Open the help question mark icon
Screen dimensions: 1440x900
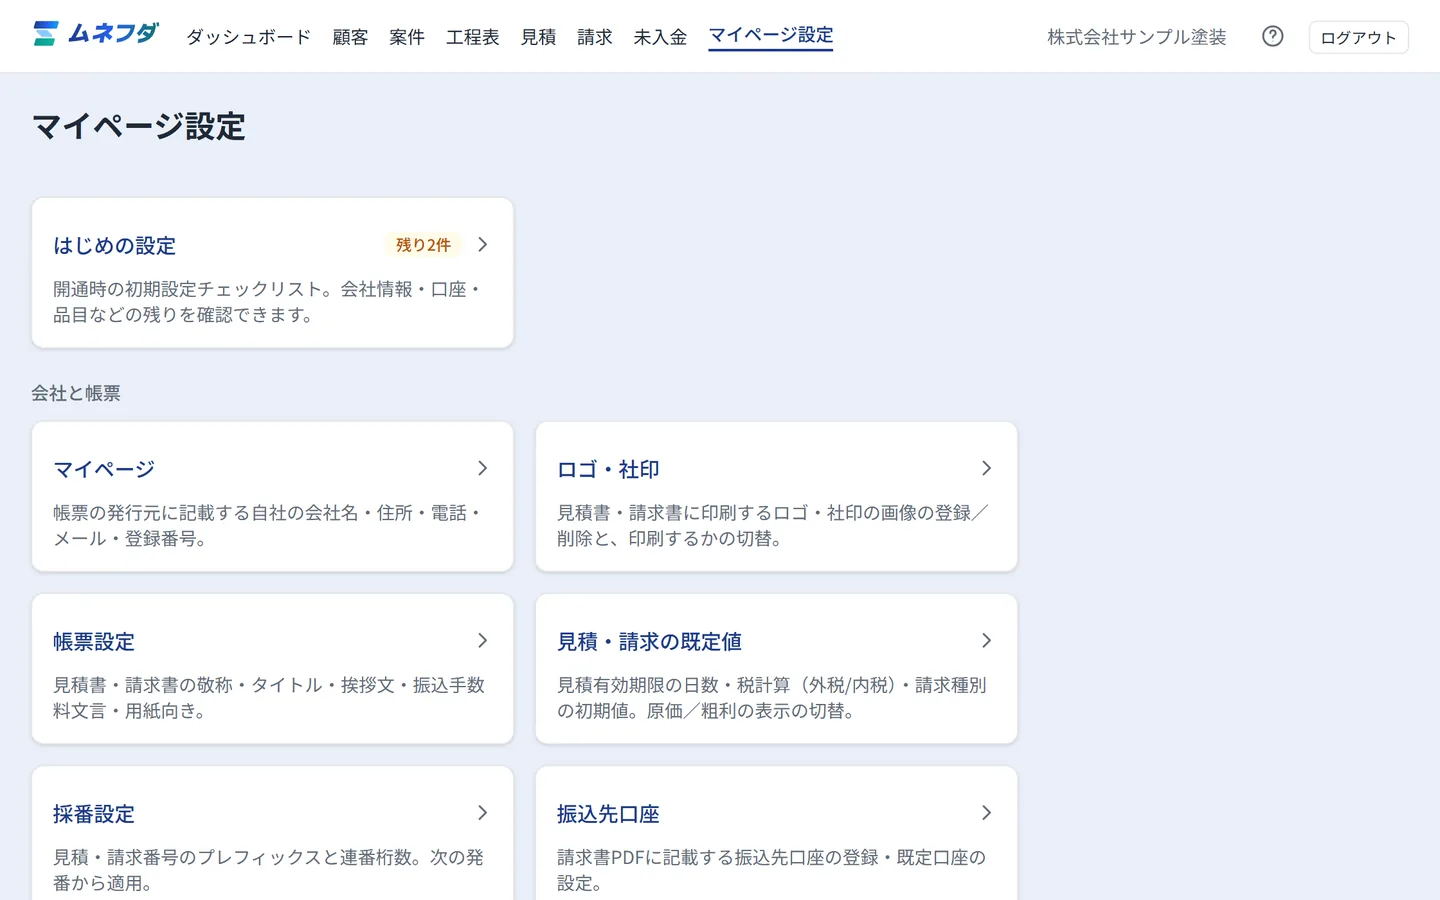(1273, 36)
